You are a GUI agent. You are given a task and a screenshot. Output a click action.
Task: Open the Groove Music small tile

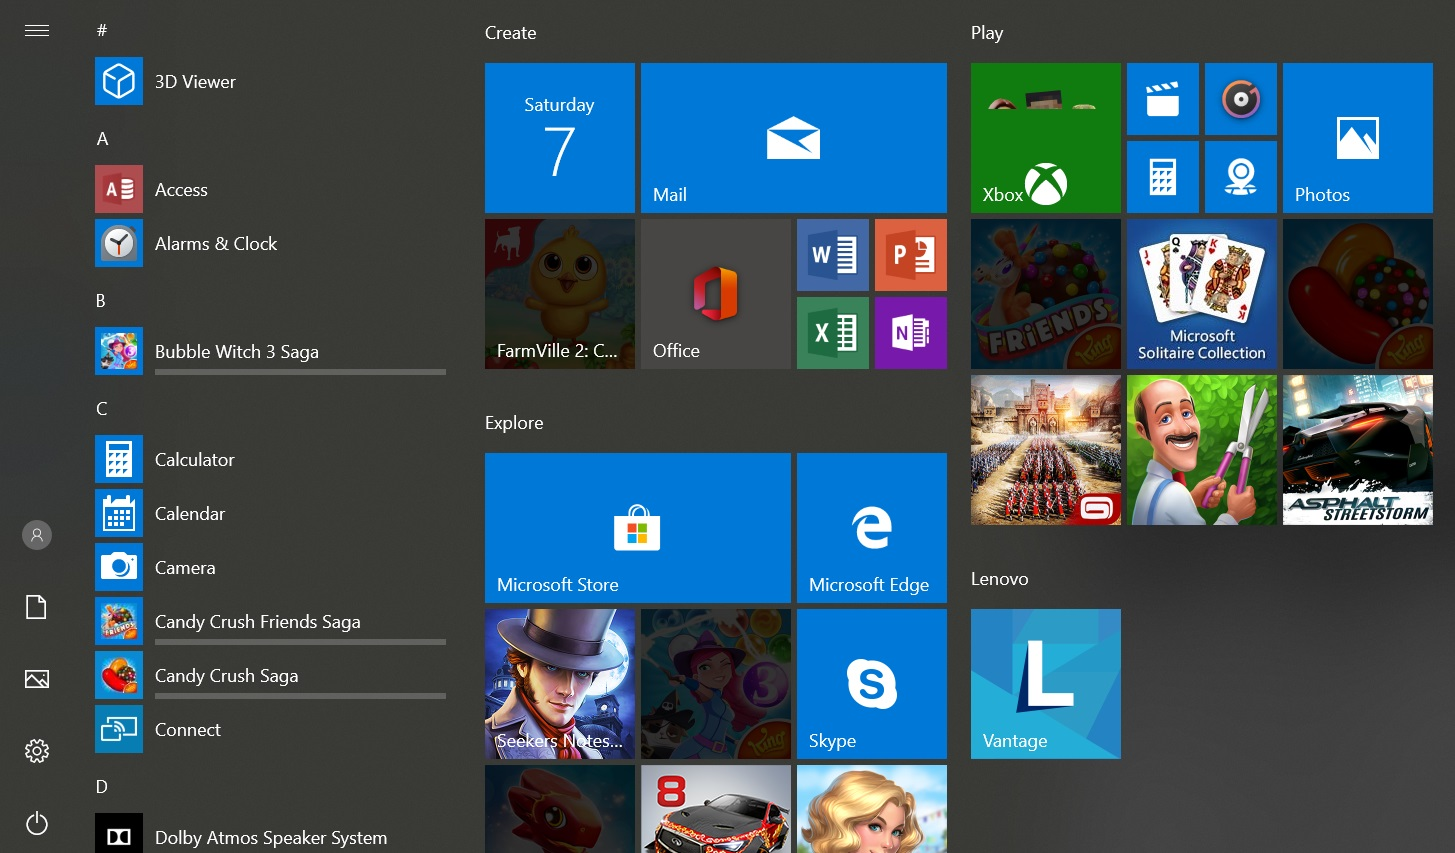tap(1241, 99)
